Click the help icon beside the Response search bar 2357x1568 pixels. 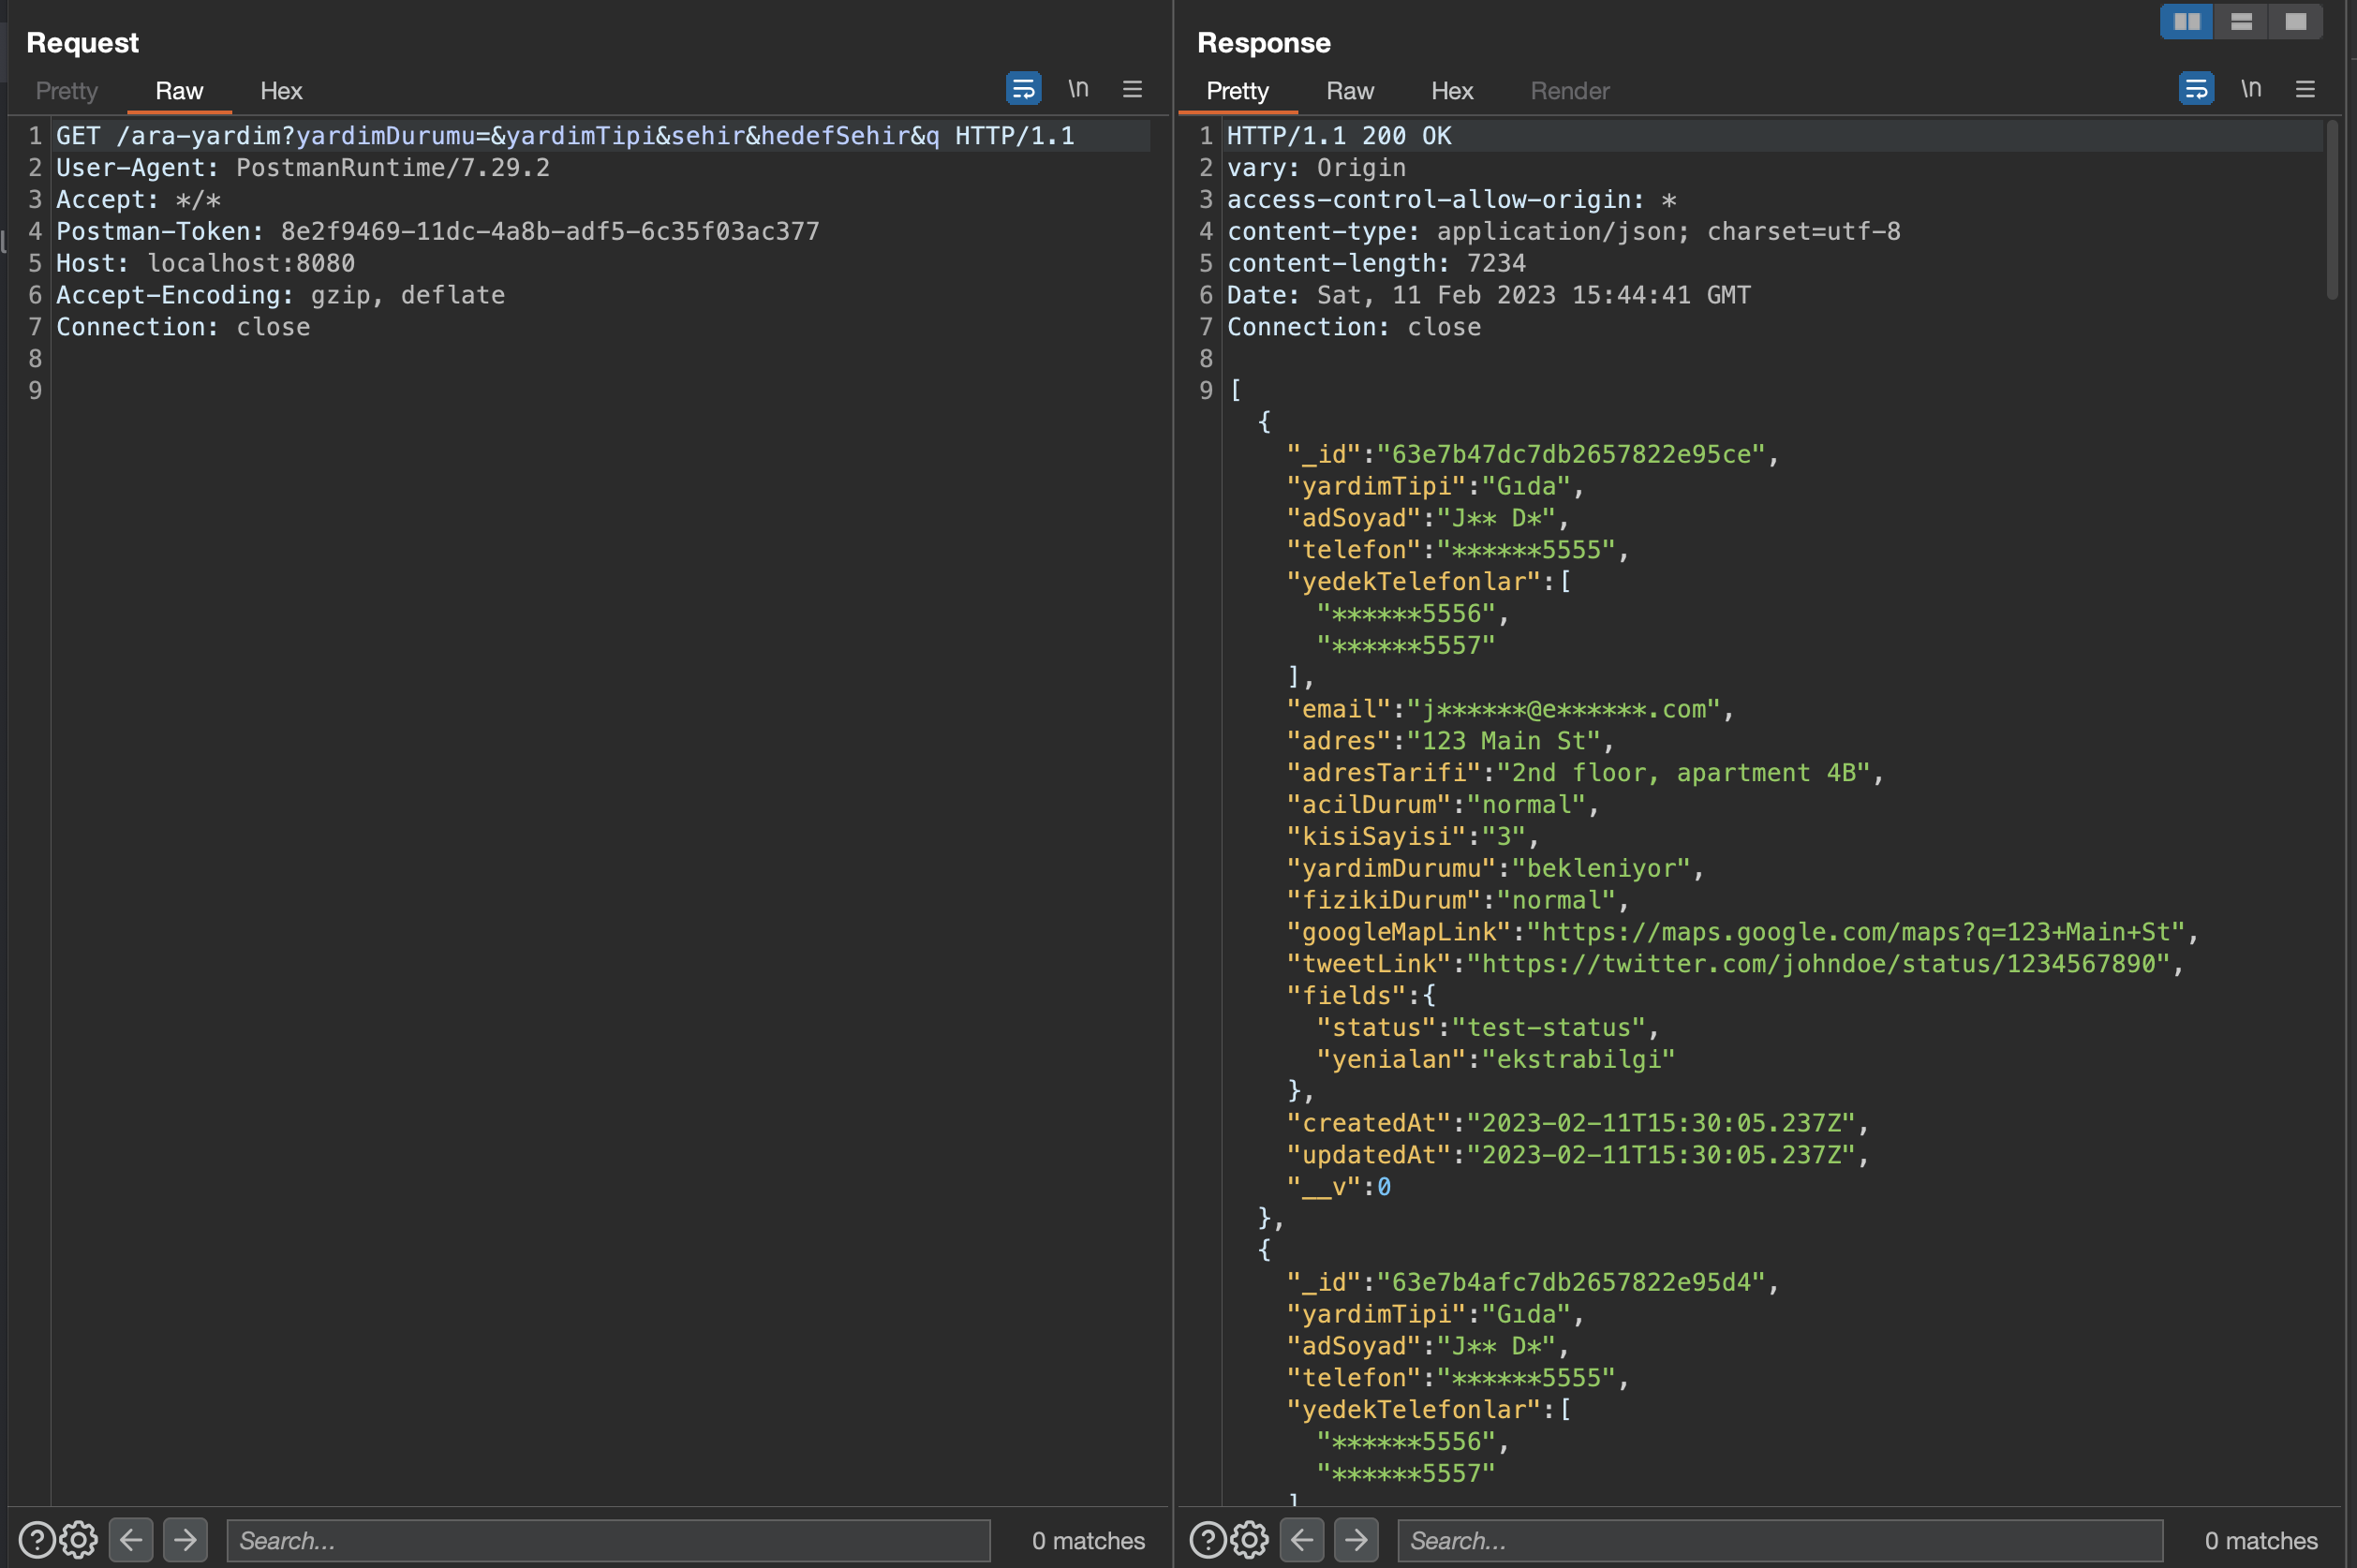click(x=1207, y=1540)
